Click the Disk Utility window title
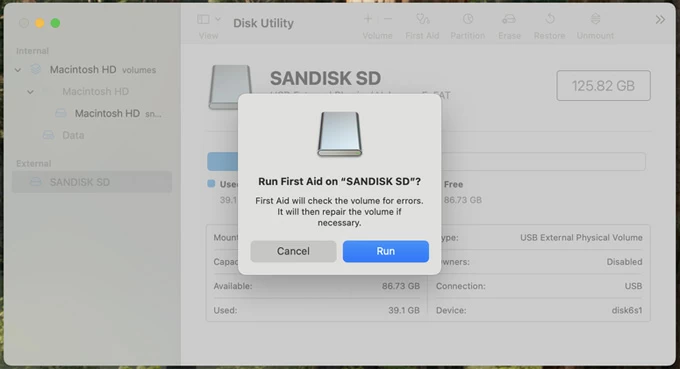This screenshot has height=369, width=680. click(263, 23)
